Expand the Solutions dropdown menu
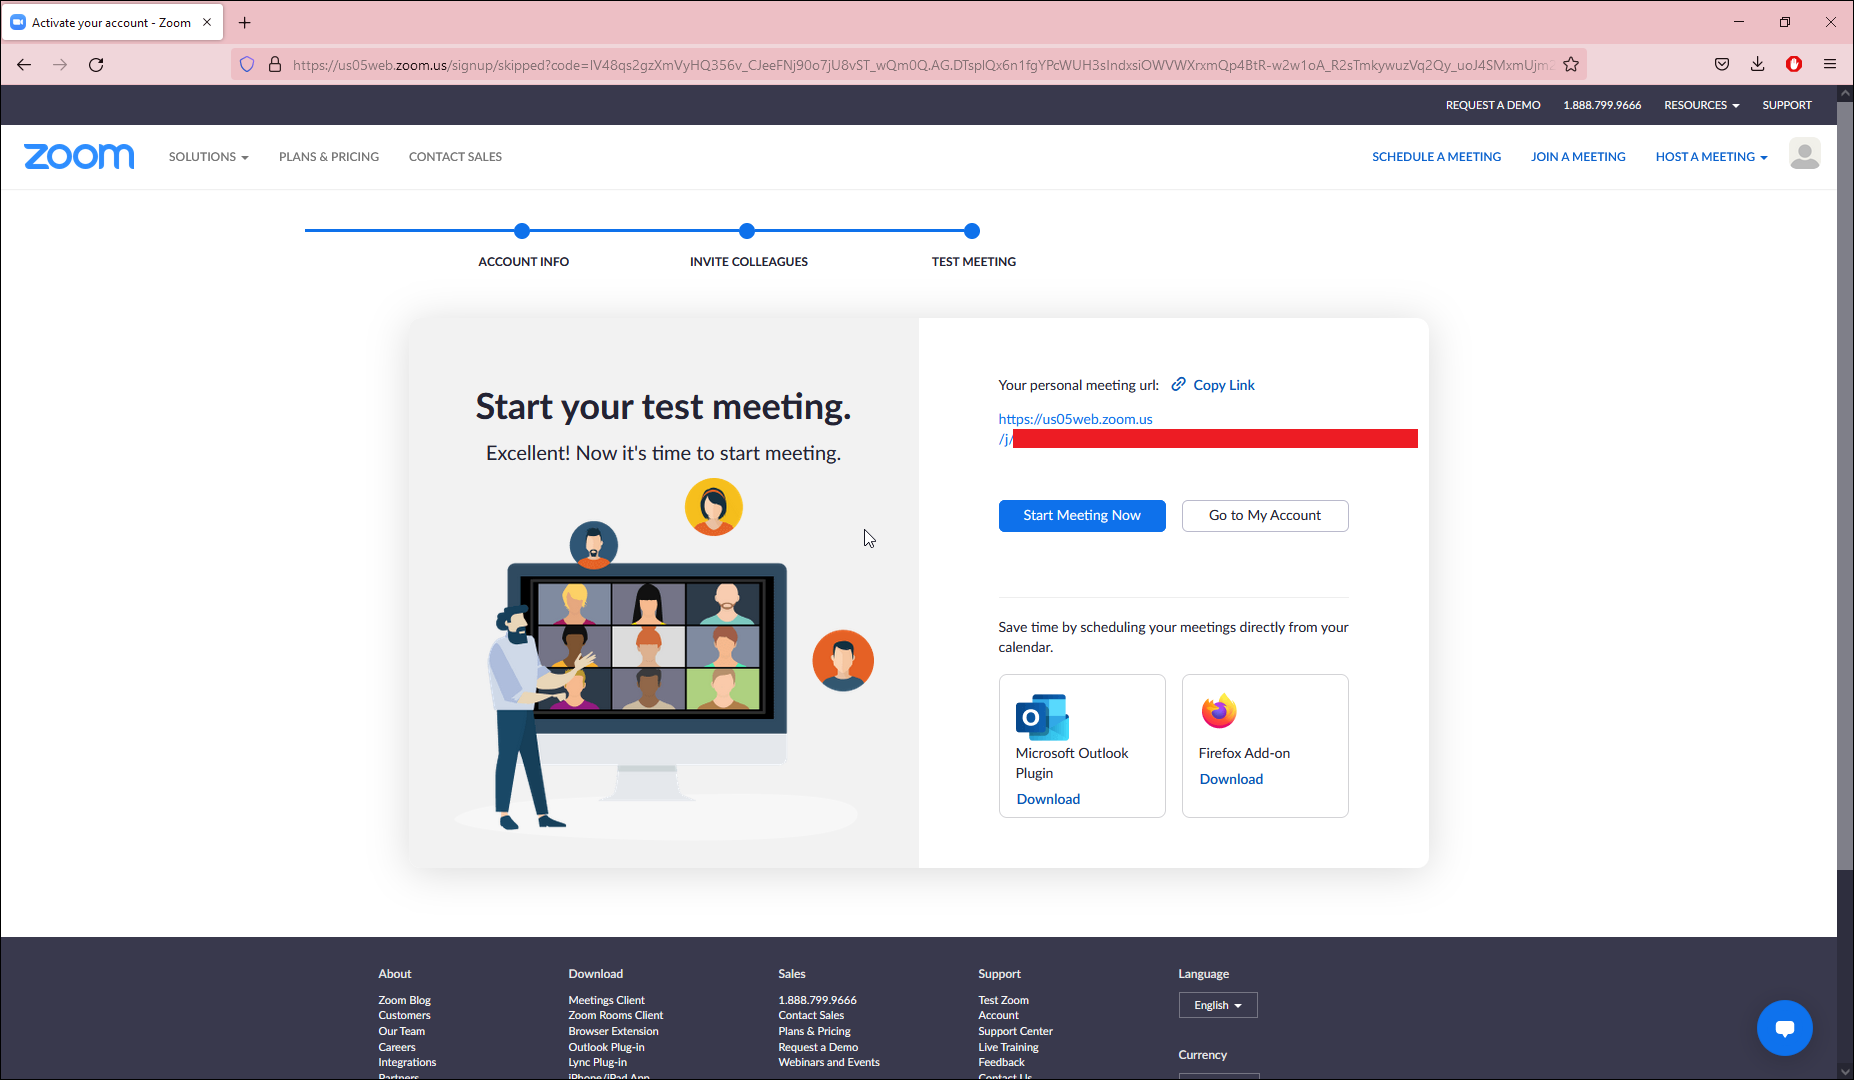Screen dimensions: 1854x1080 pyautogui.click(x=208, y=157)
